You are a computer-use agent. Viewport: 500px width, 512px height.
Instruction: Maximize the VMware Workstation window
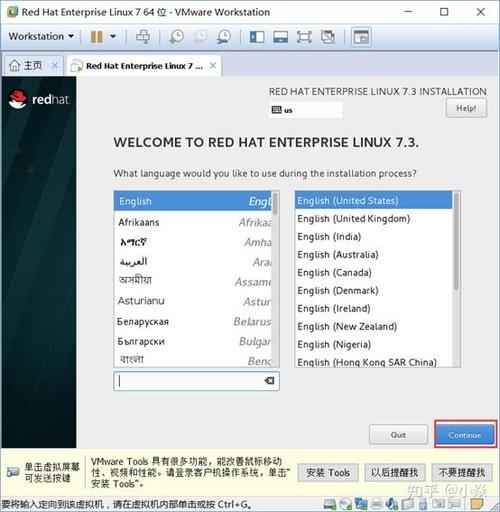pyautogui.click(x=444, y=12)
